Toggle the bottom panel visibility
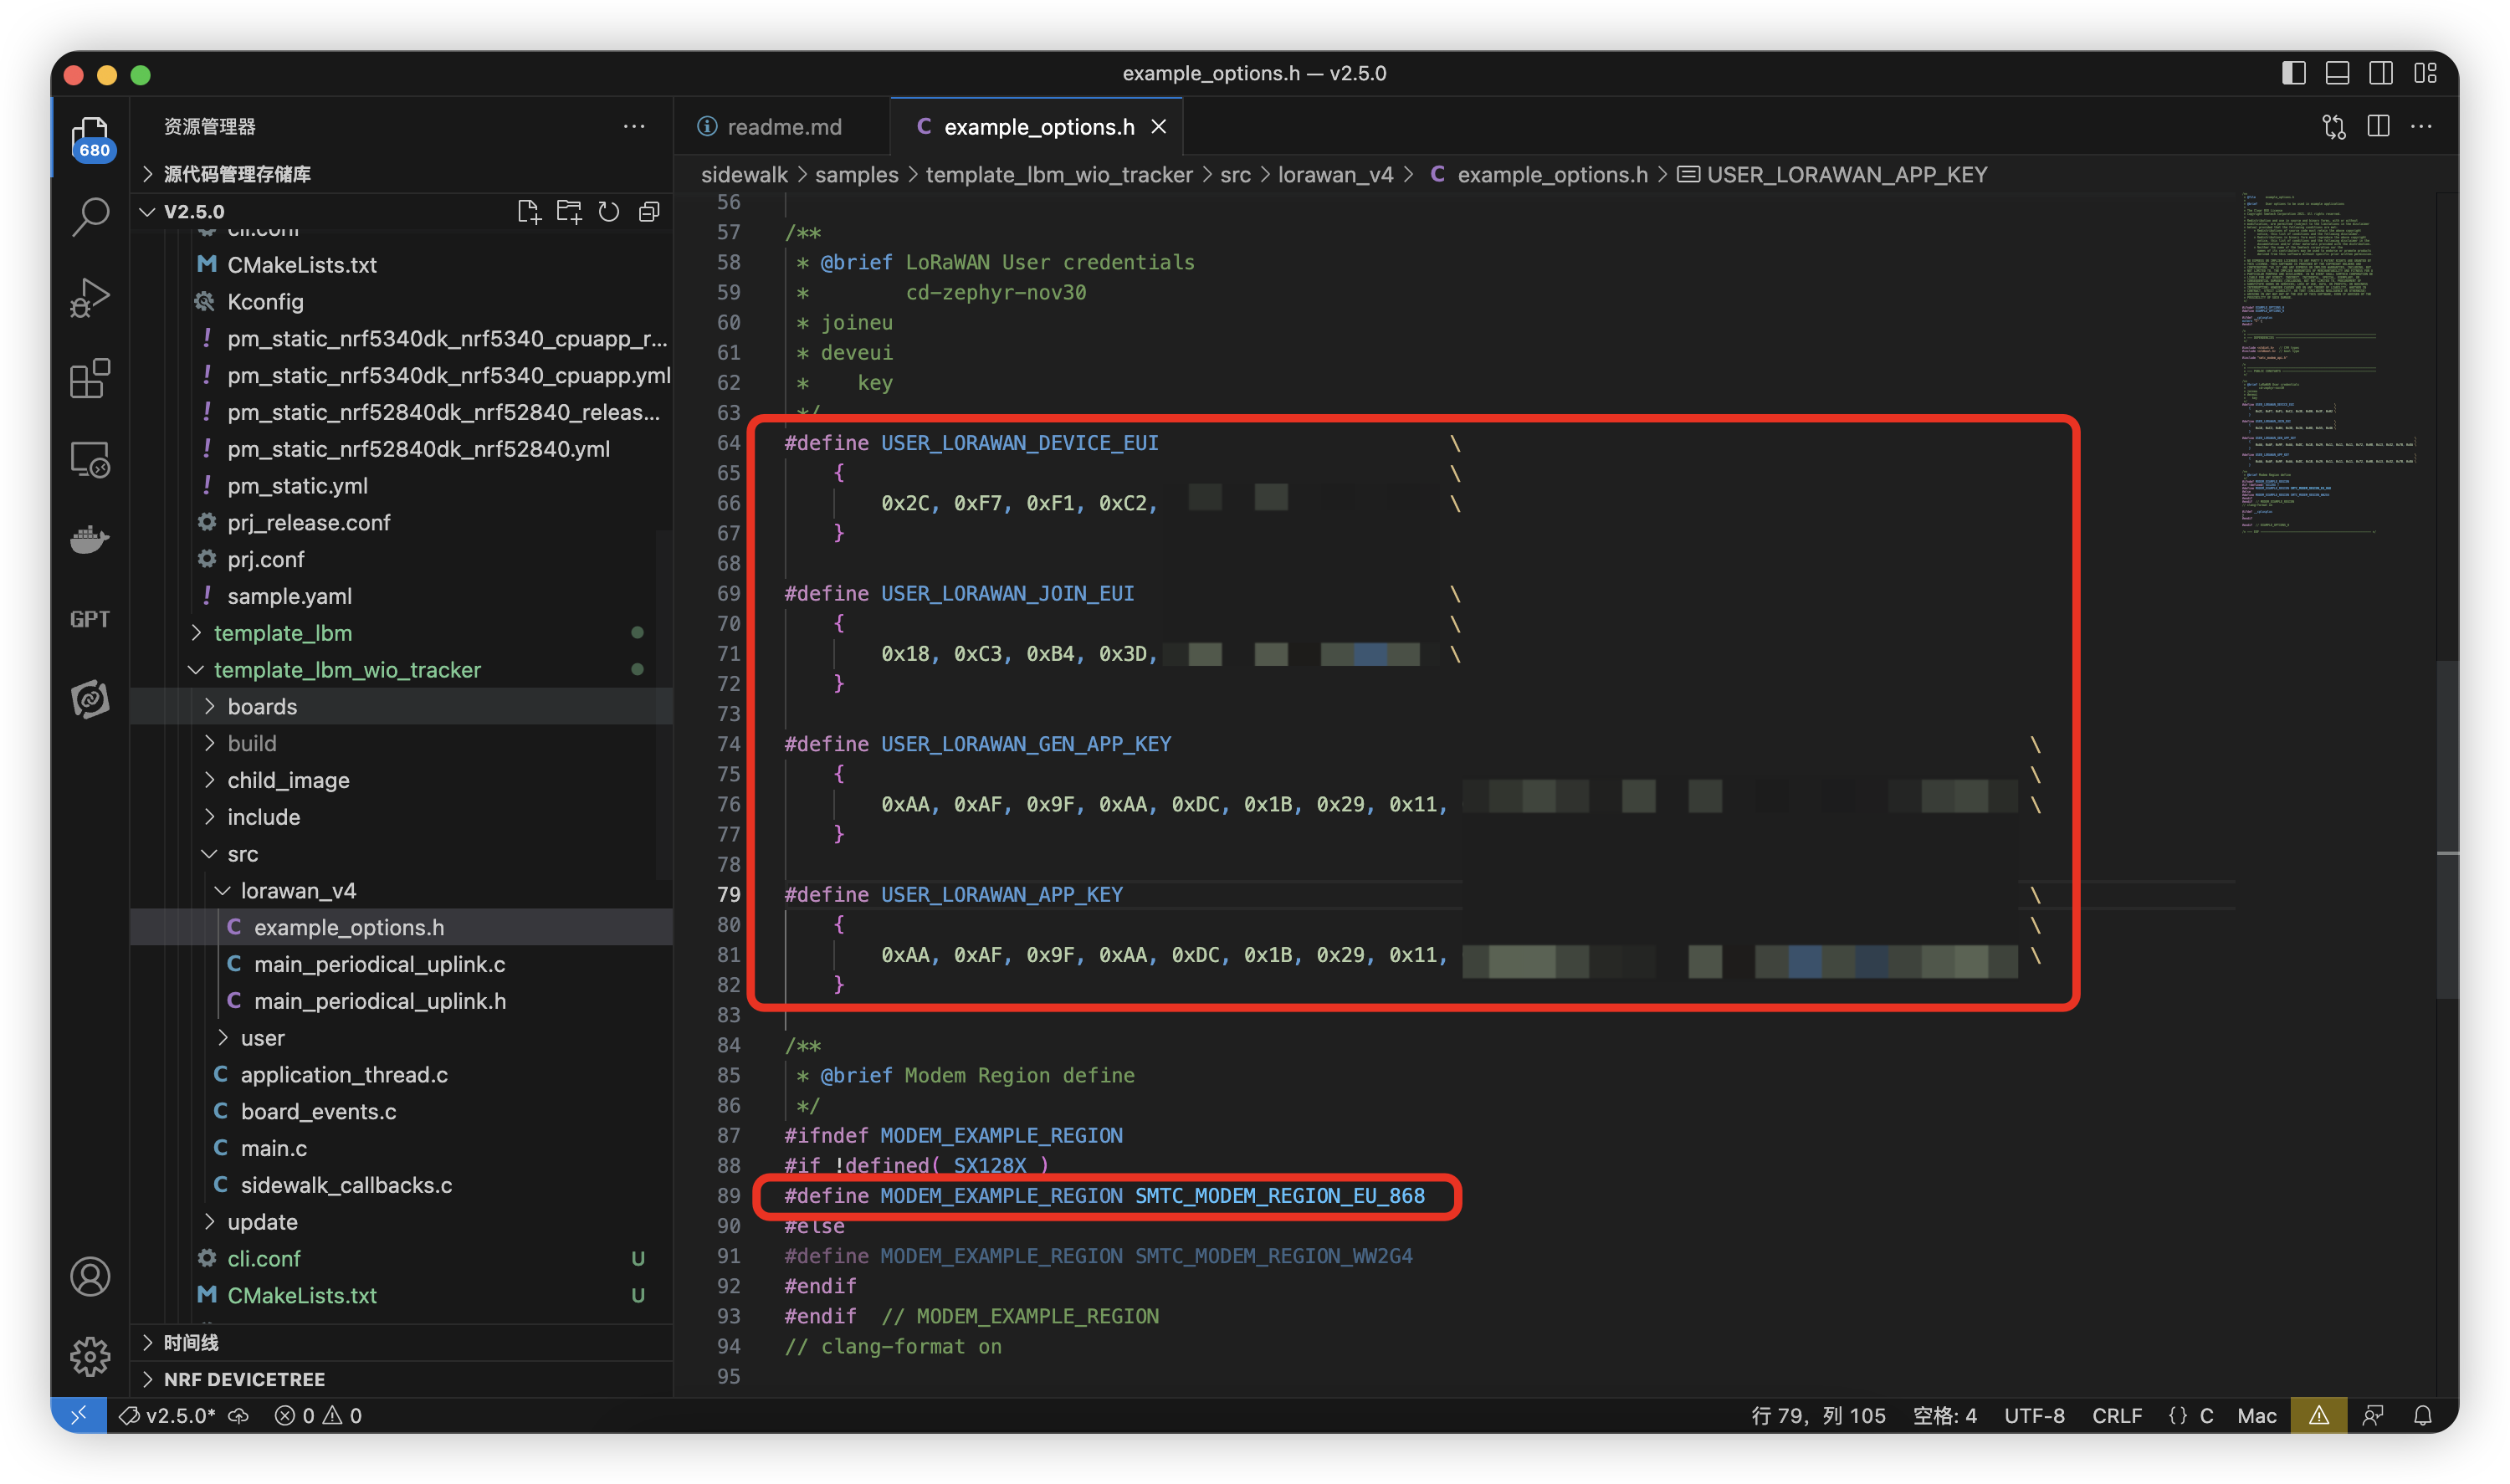The height and width of the screenshot is (1484, 2510). click(2338, 73)
